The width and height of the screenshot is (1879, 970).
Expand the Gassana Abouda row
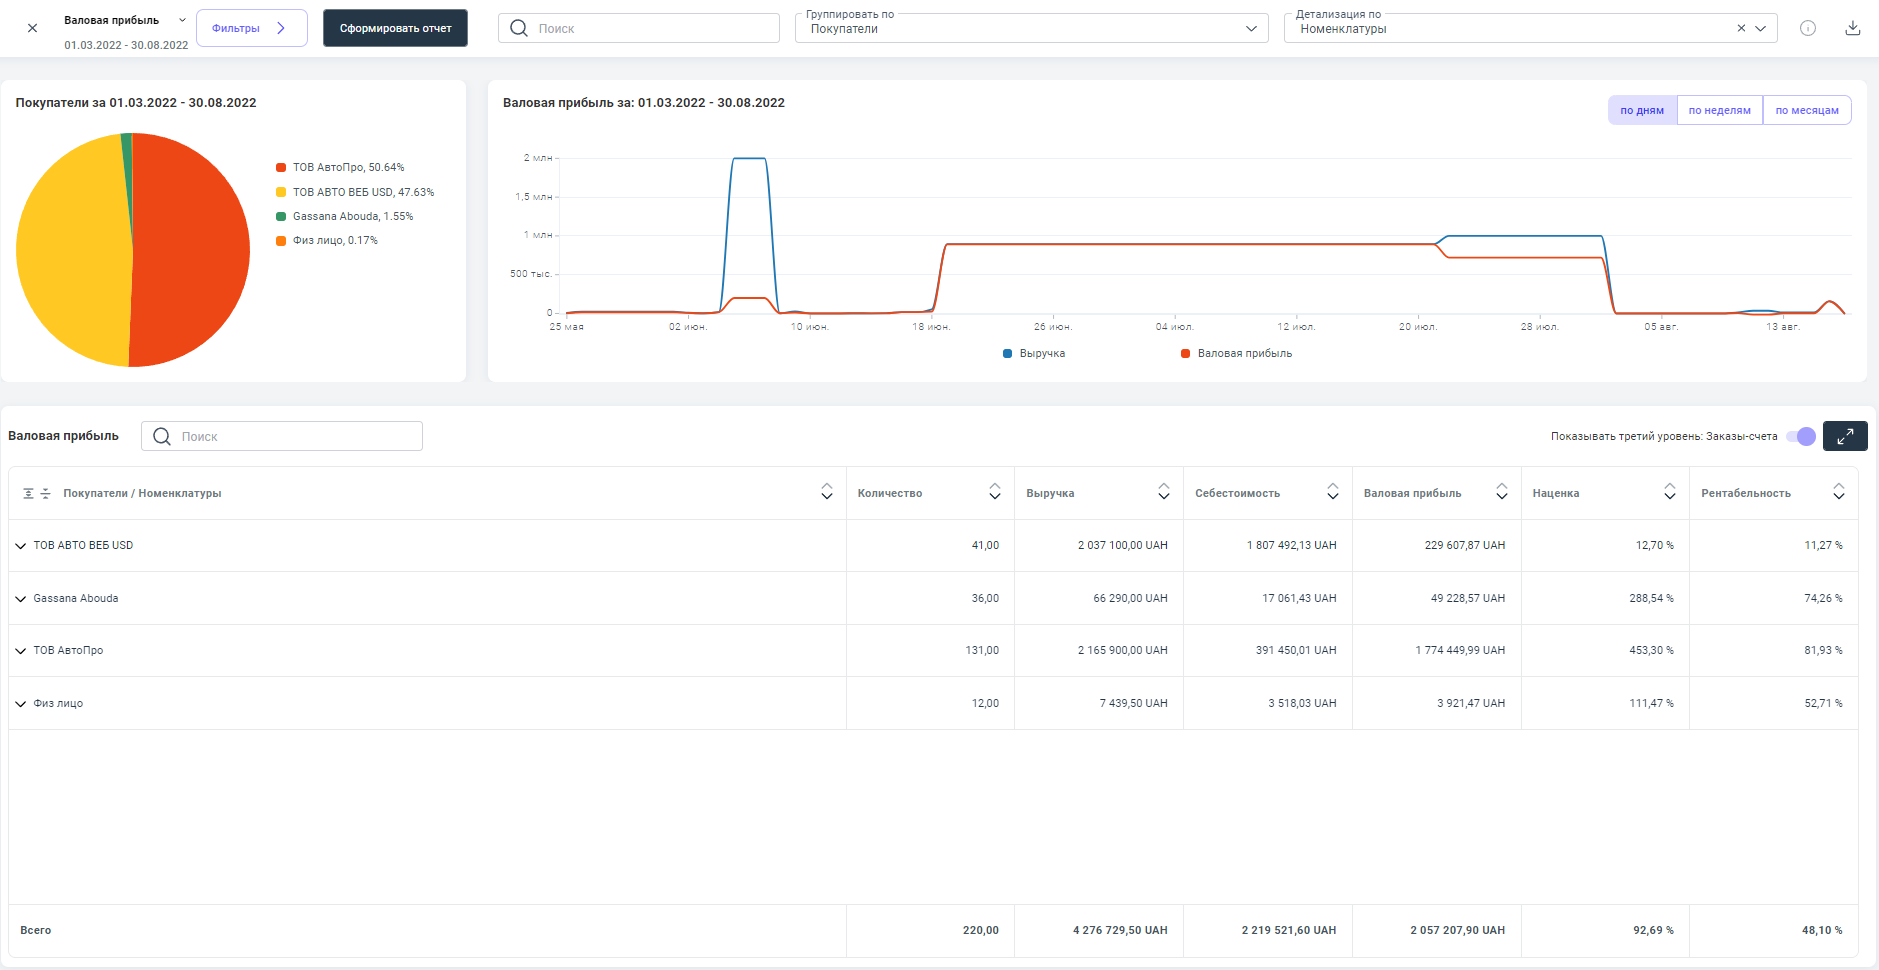(x=21, y=599)
